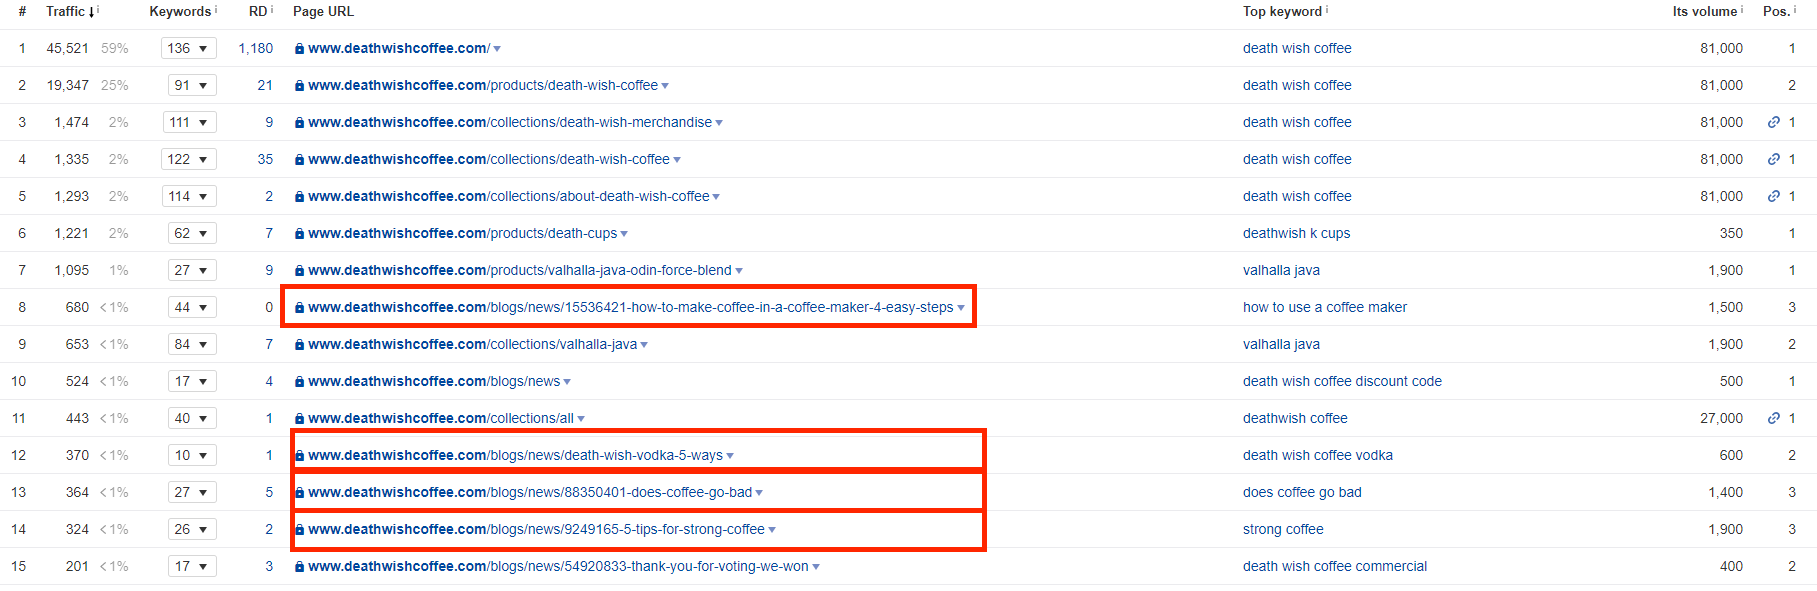Click the Page URL column header
Viewport: 1817px width, 591px height.
click(x=323, y=11)
